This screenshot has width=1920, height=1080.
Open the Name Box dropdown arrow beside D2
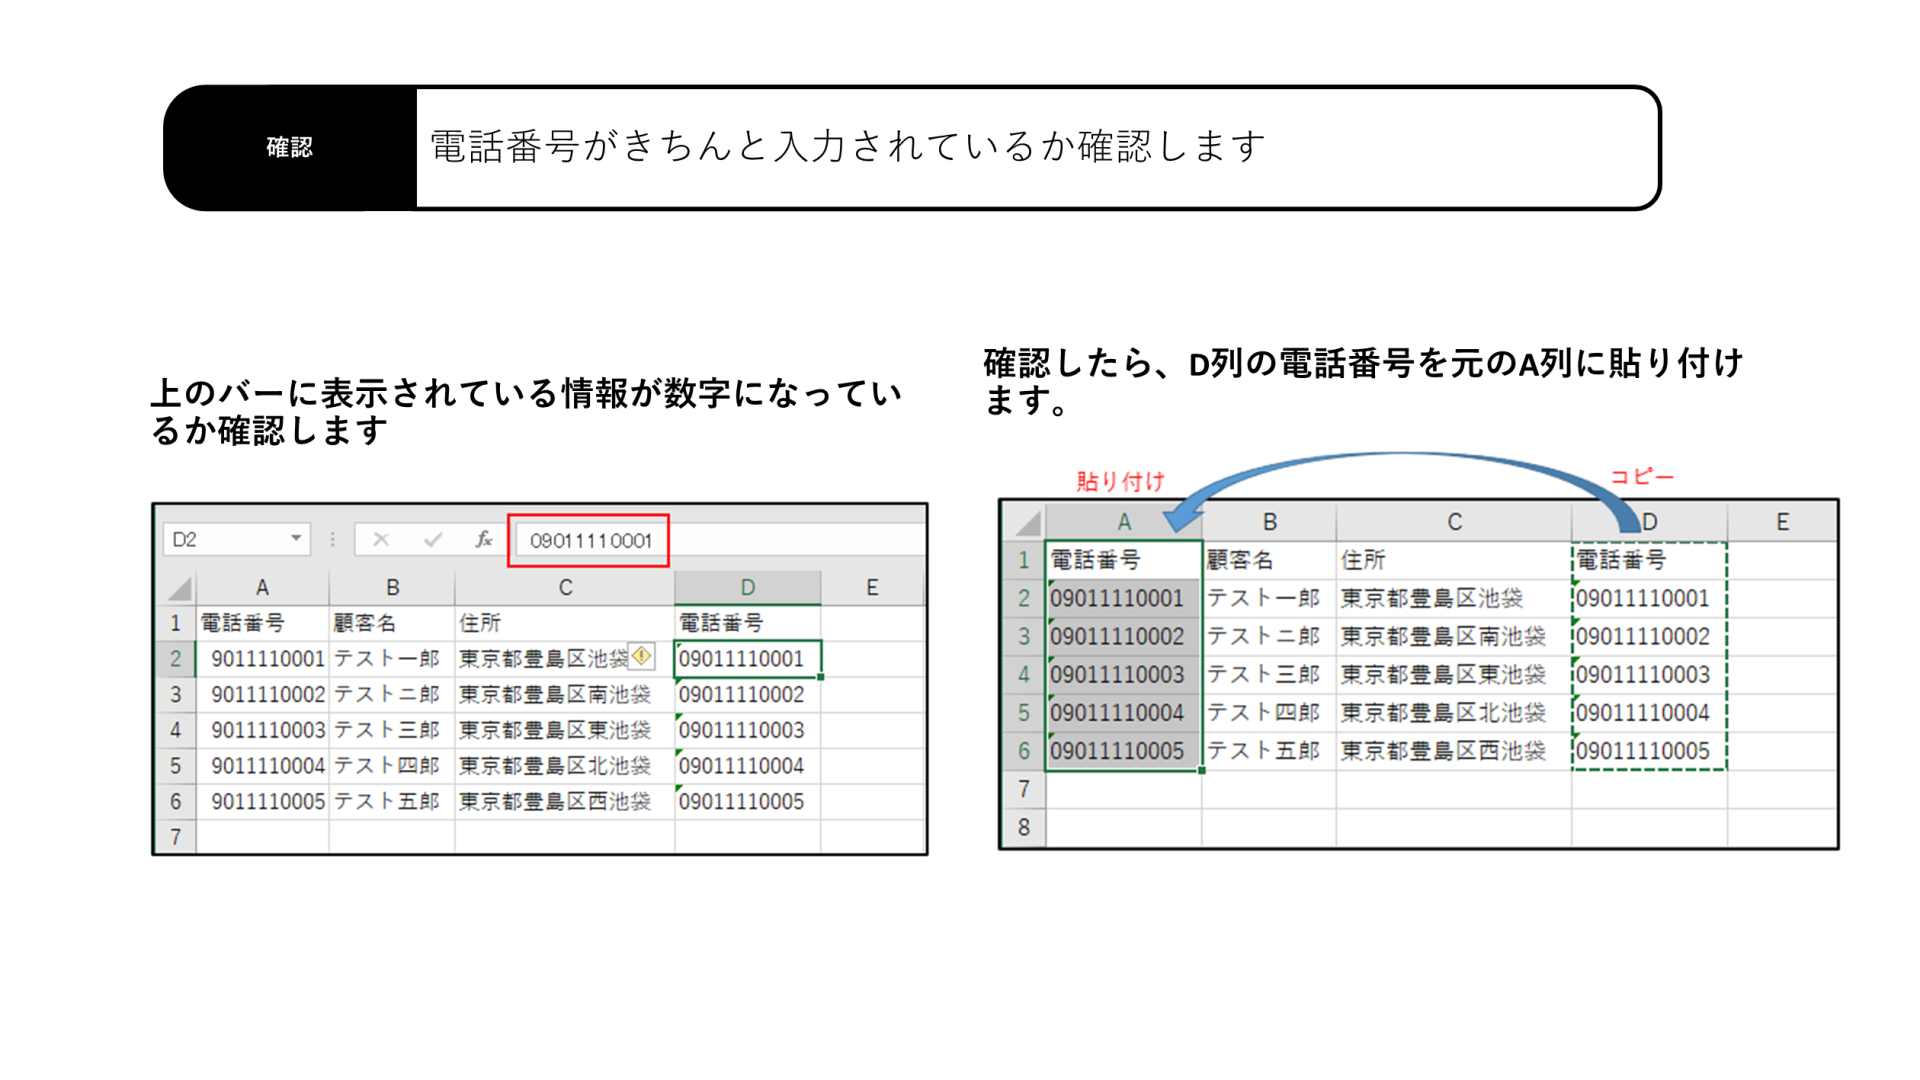[296, 539]
